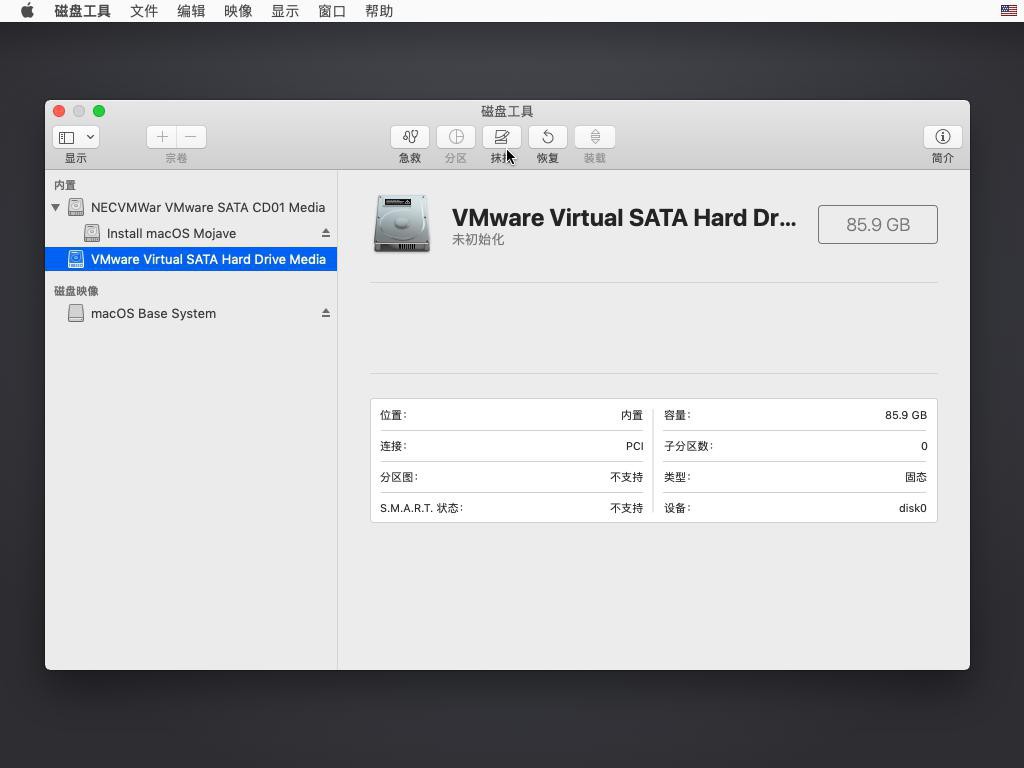Eject the macOS Base System image
This screenshot has width=1024, height=768.
pos(325,313)
